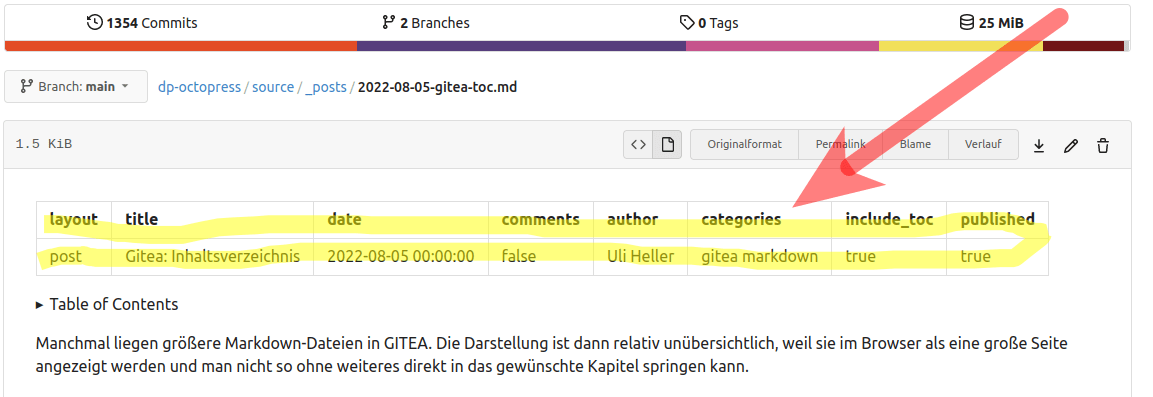Switch to rendered file view icon
Image resolution: width=1153 pixels, height=397 pixels.
click(668, 145)
